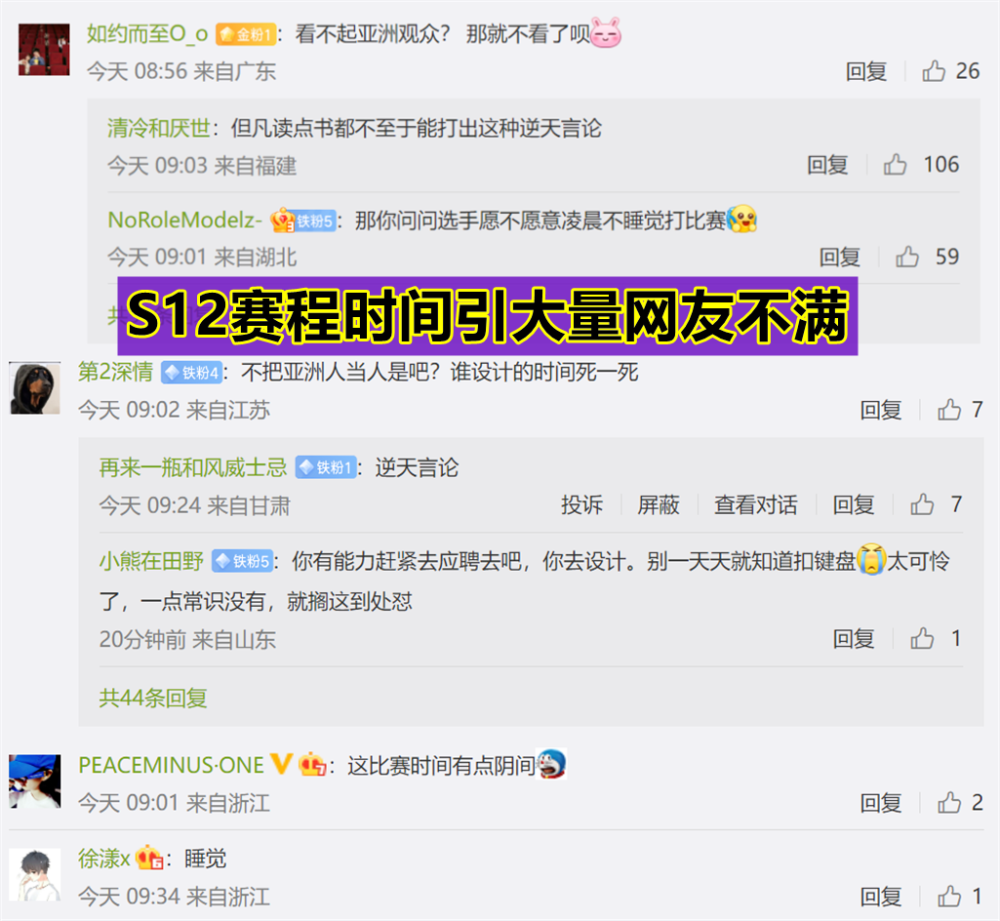Click 屏蔽 to block the 逆天言论 reply
This screenshot has height=921, width=1000.
659,505
